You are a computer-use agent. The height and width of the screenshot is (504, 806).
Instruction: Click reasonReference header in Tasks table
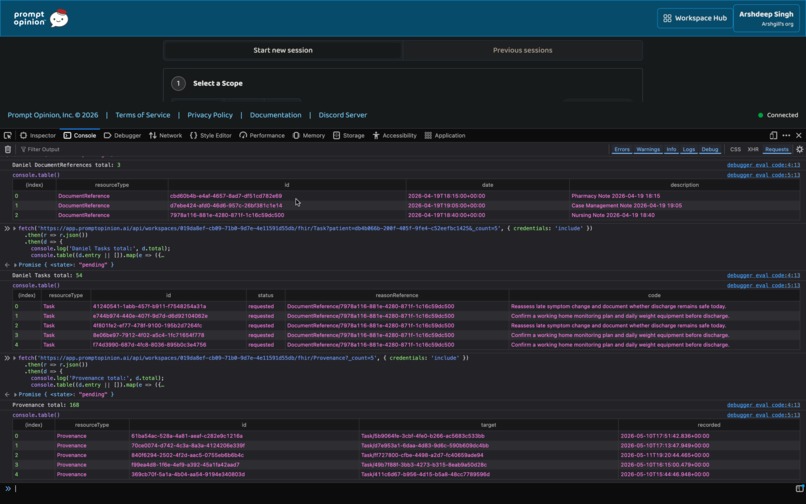[396, 295]
